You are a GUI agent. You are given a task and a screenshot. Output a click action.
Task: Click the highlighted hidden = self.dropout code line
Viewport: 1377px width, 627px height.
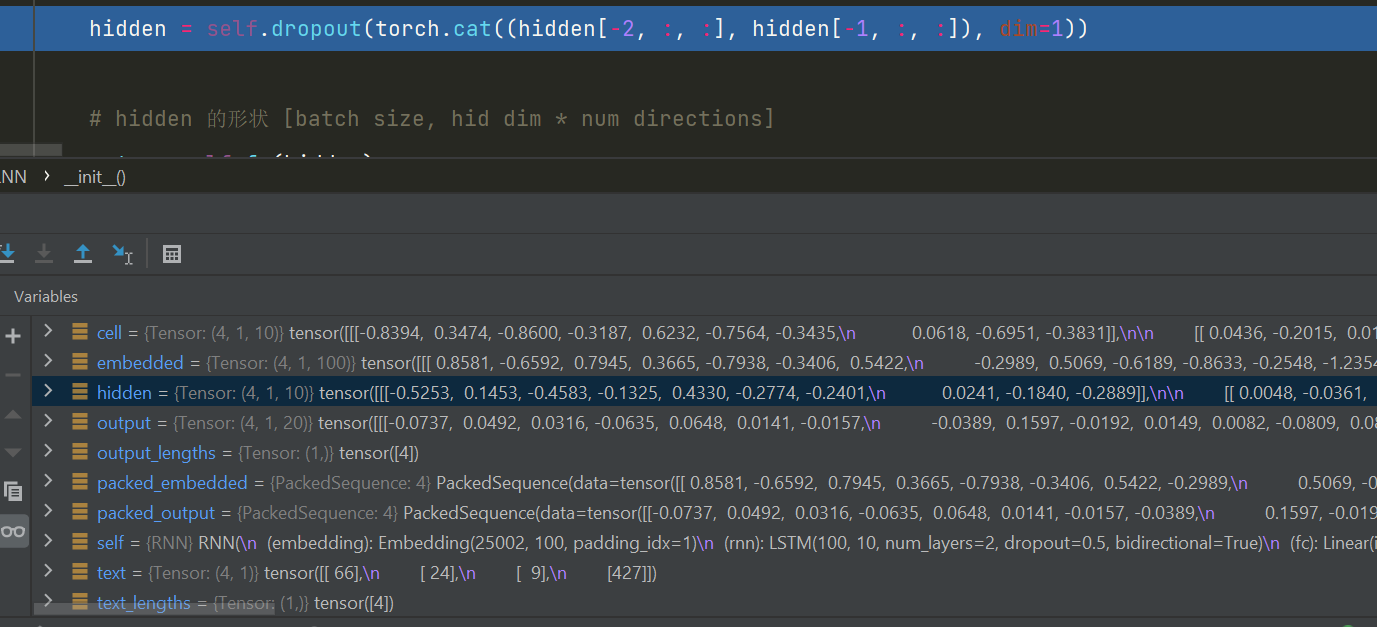688,29
